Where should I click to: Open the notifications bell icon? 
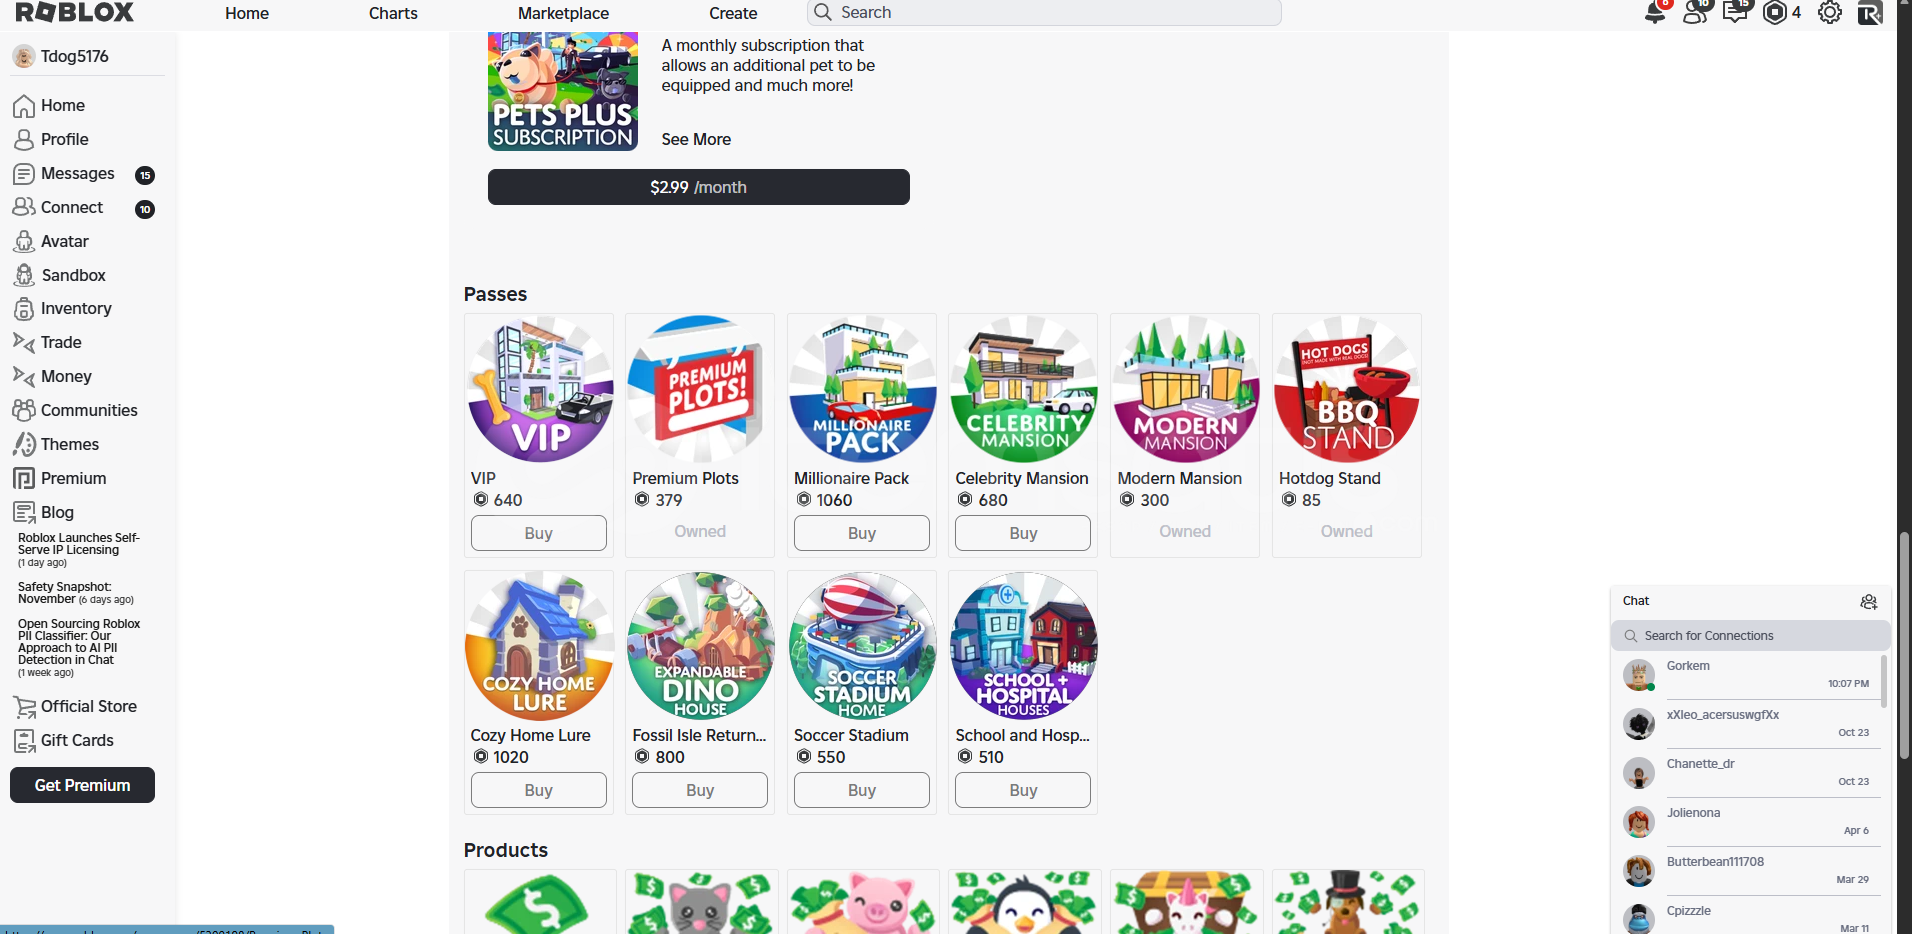click(x=1655, y=13)
